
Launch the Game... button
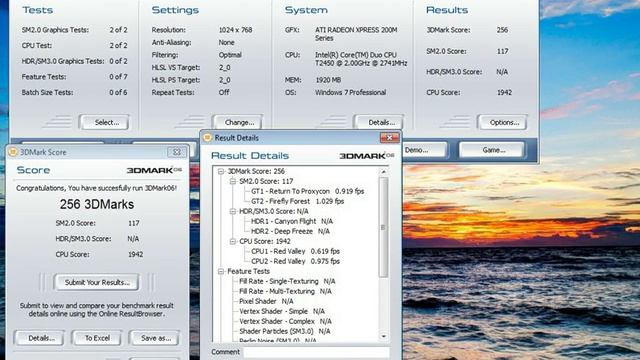point(492,150)
